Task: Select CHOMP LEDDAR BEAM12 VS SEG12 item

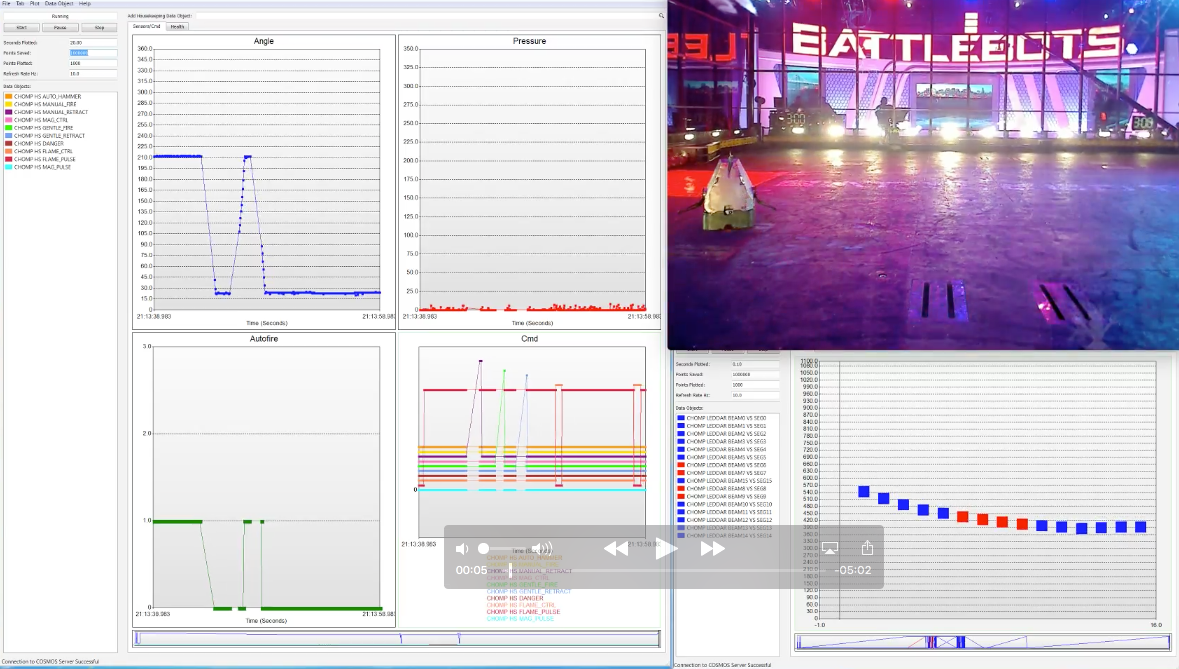Action: [725, 520]
